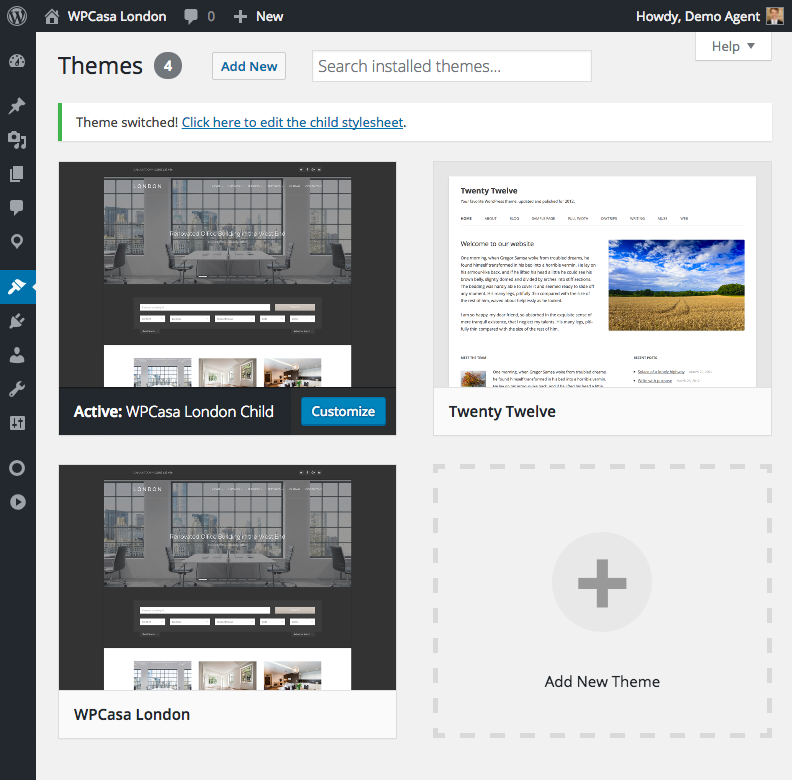Click the themes count badge 4
Viewport: 792px width, 780px height.
[168, 66]
